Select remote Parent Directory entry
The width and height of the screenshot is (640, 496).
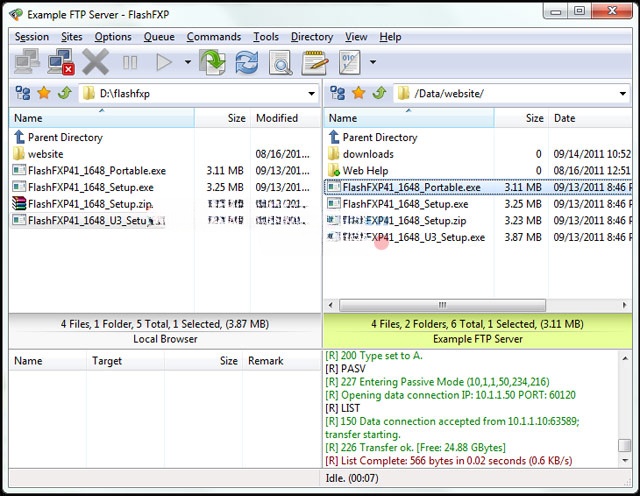373,137
